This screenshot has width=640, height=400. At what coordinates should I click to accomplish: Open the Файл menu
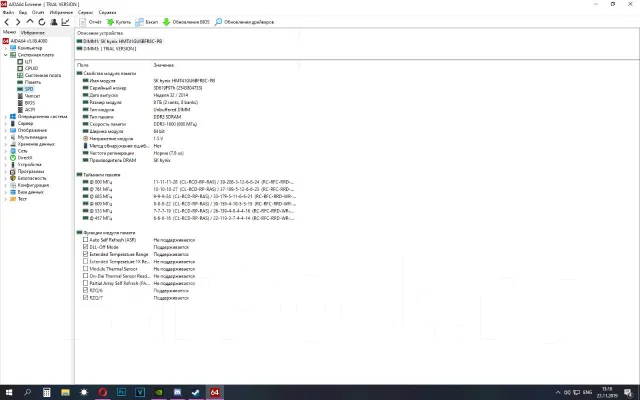[x=8, y=12]
